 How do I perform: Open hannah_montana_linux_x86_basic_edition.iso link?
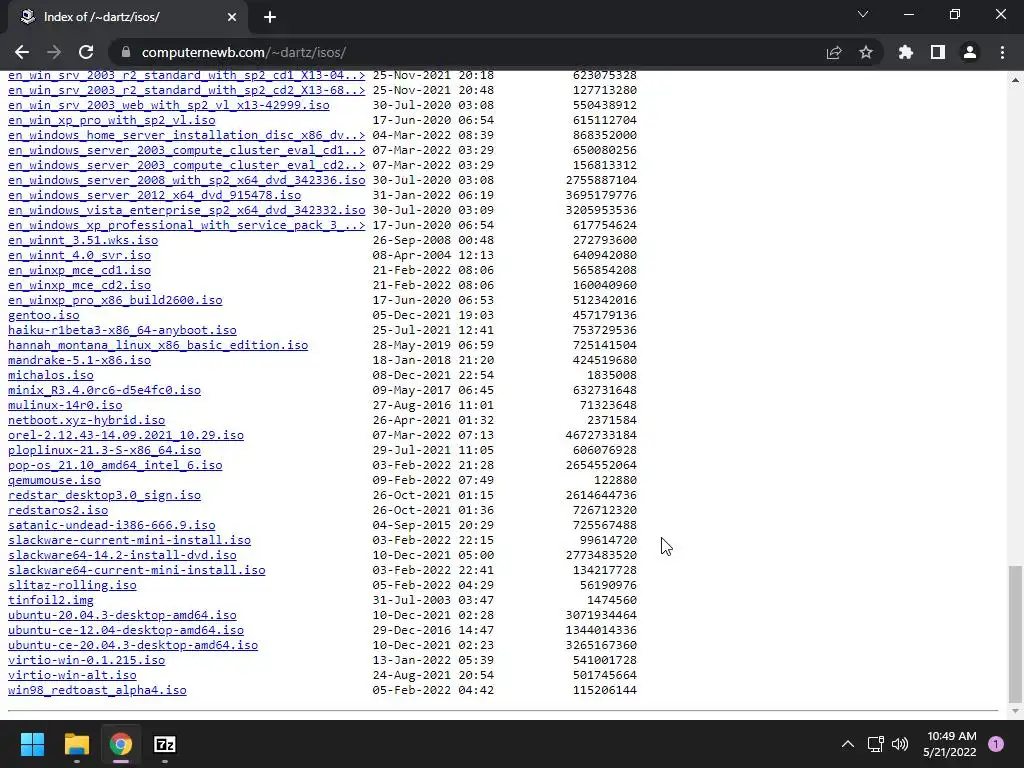(x=158, y=345)
